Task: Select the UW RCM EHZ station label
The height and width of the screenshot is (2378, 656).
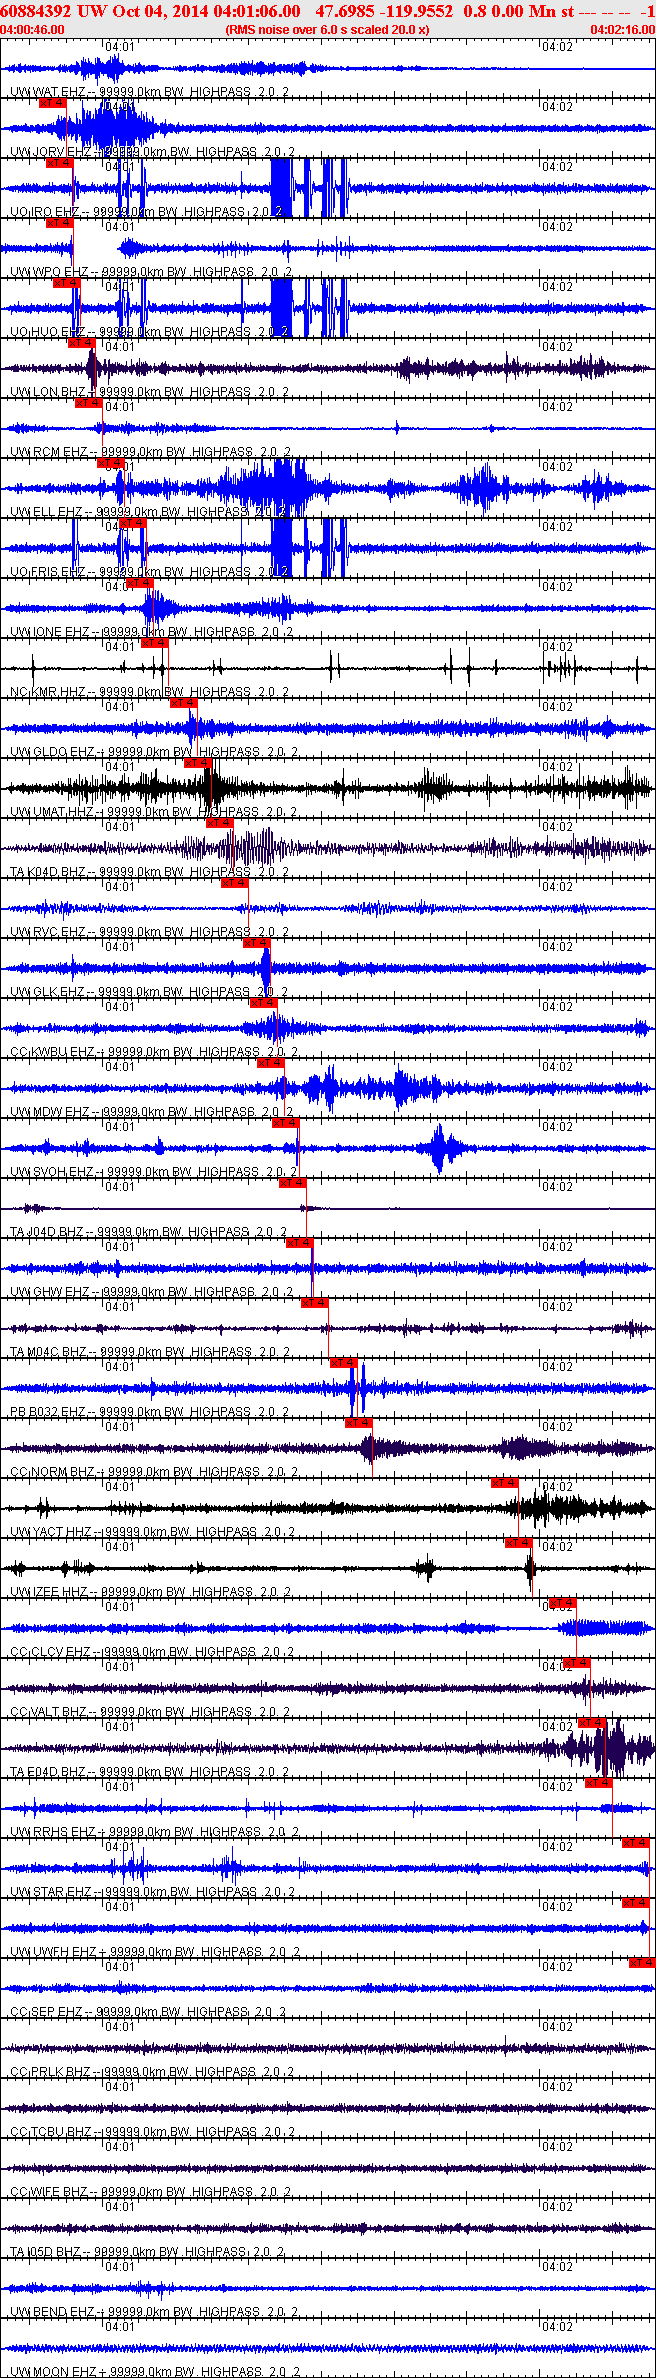Action: pos(150,451)
